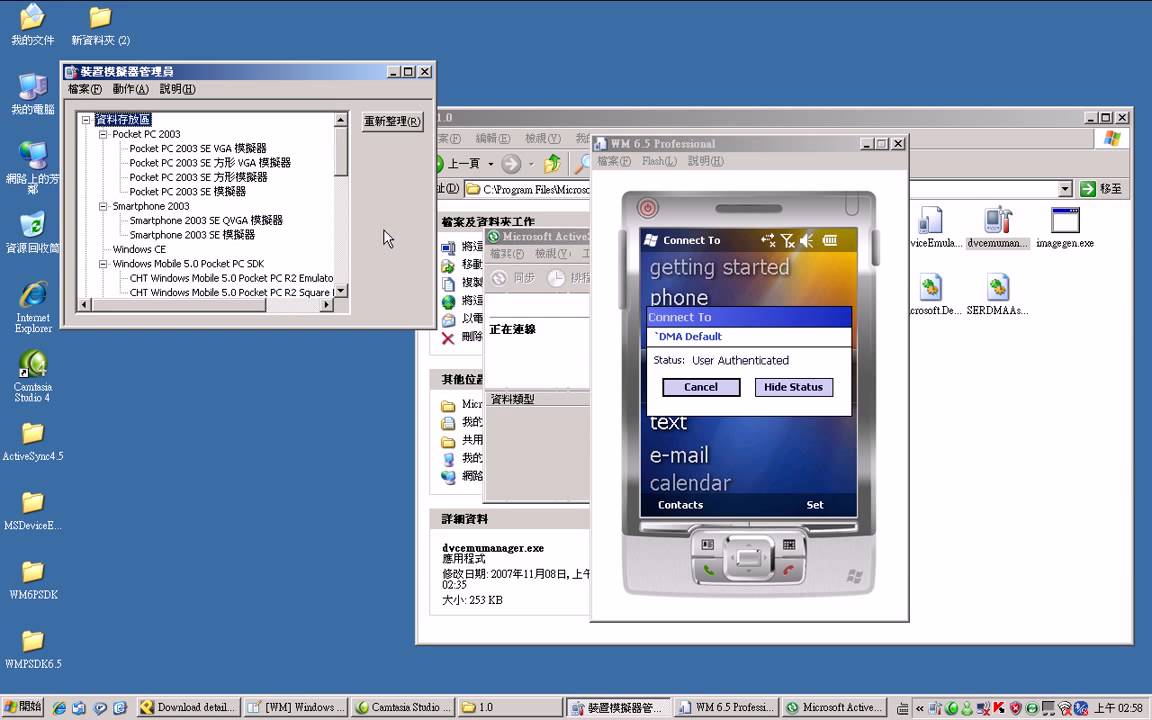
Task: Open the Recycle Bin desktop icon
Action: click(32, 231)
